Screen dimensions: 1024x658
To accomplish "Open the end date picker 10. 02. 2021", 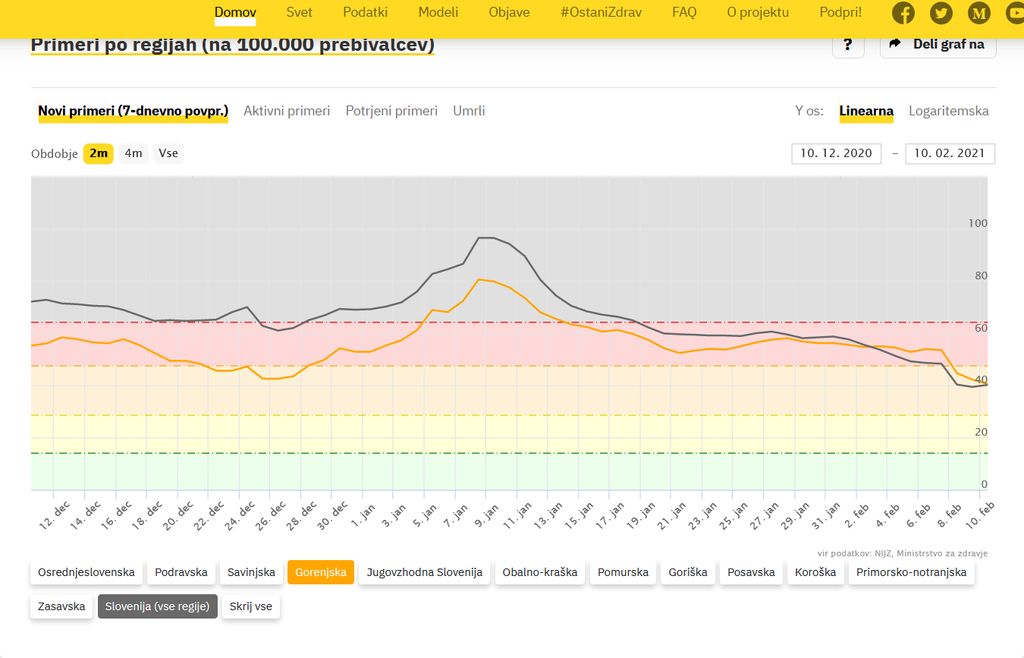I will point(949,153).
